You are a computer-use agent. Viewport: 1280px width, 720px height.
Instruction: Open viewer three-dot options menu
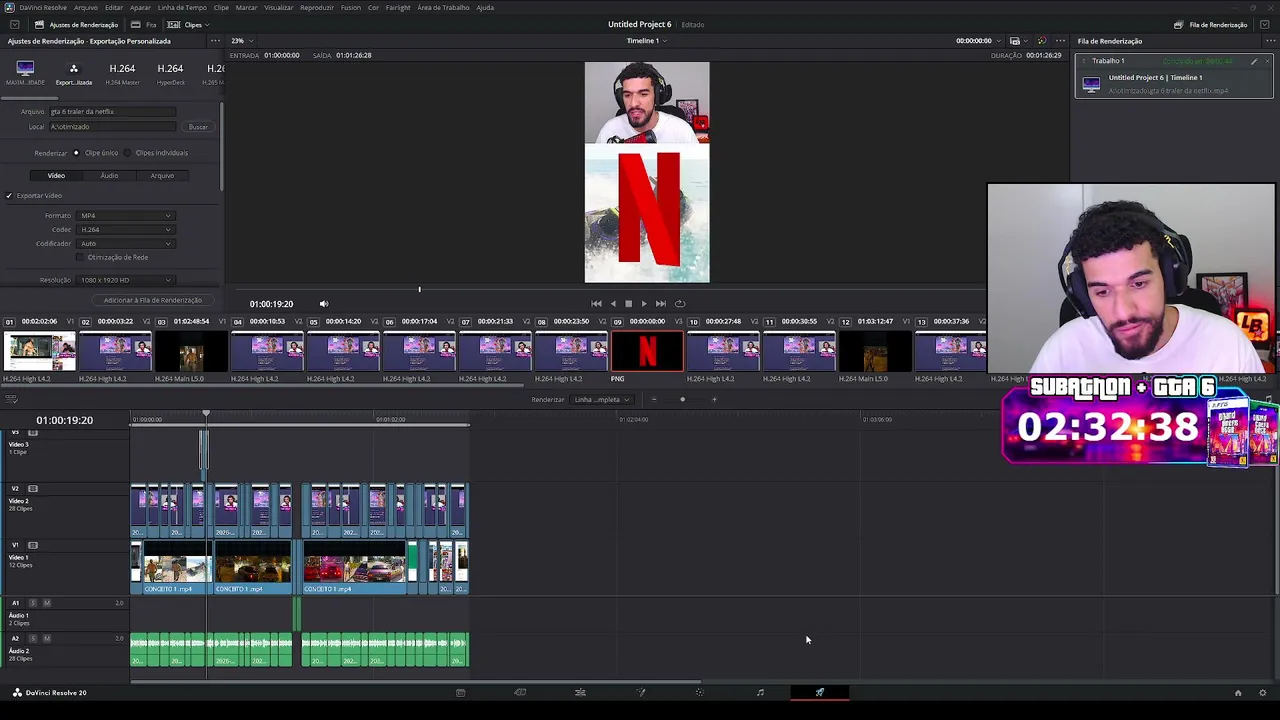point(1060,41)
